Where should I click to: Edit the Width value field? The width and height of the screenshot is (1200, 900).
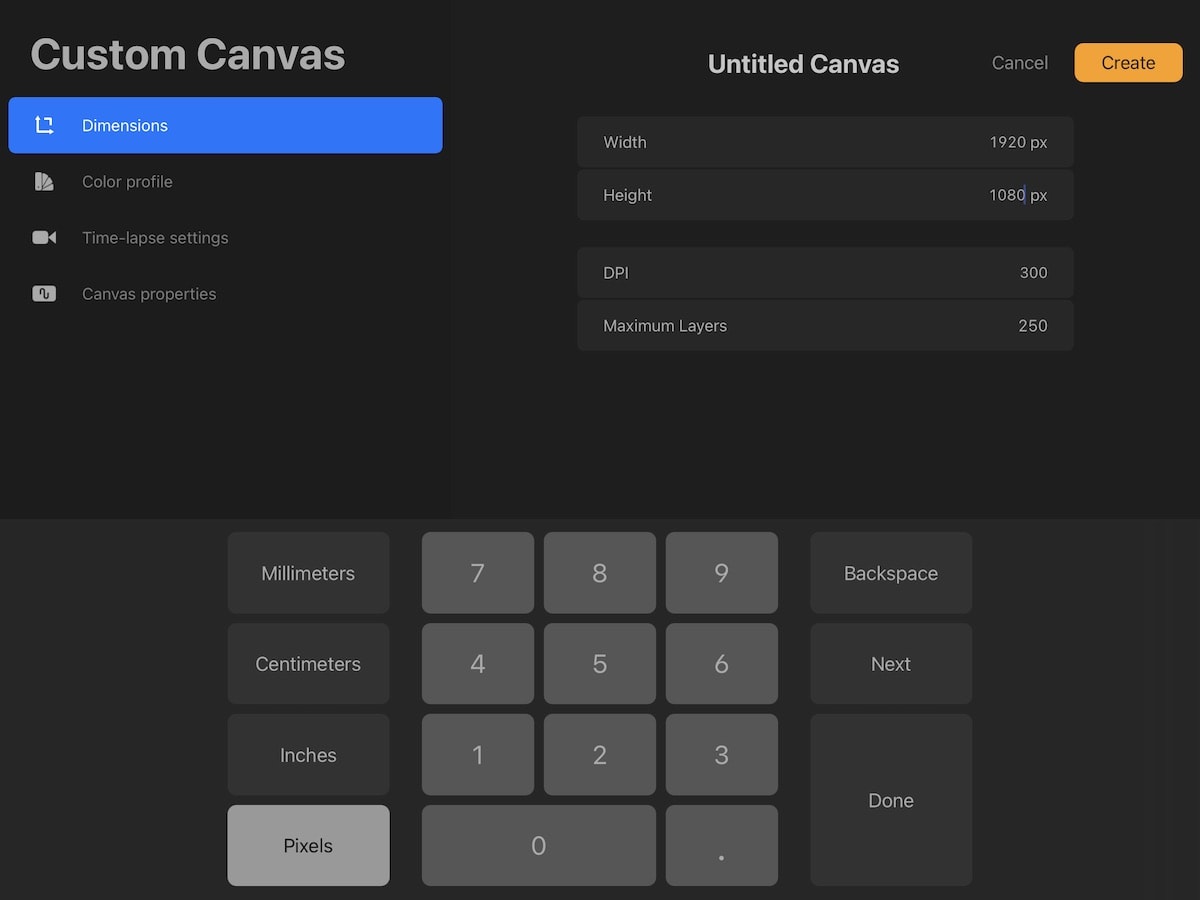[1017, 142]
